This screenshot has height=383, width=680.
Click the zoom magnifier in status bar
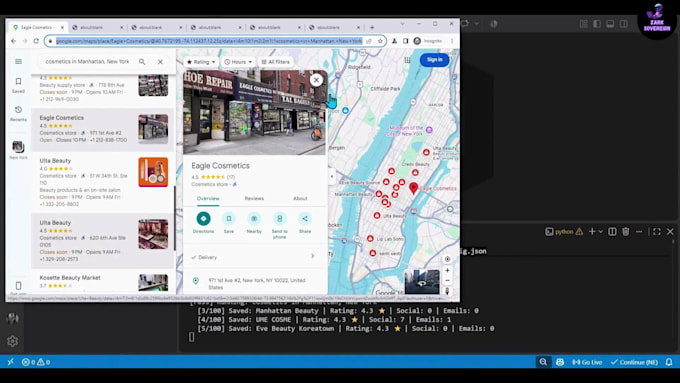[543, 362]
